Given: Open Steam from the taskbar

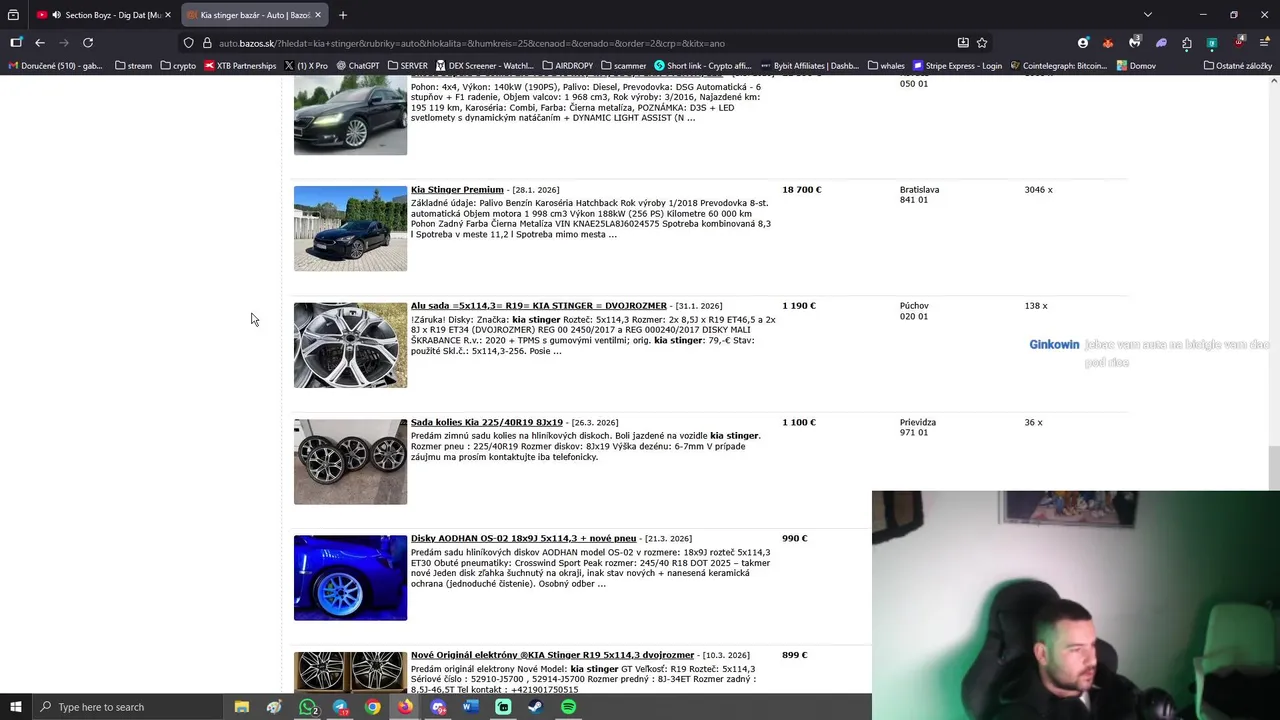Looking at the screenshot, I should coord(536,707).
